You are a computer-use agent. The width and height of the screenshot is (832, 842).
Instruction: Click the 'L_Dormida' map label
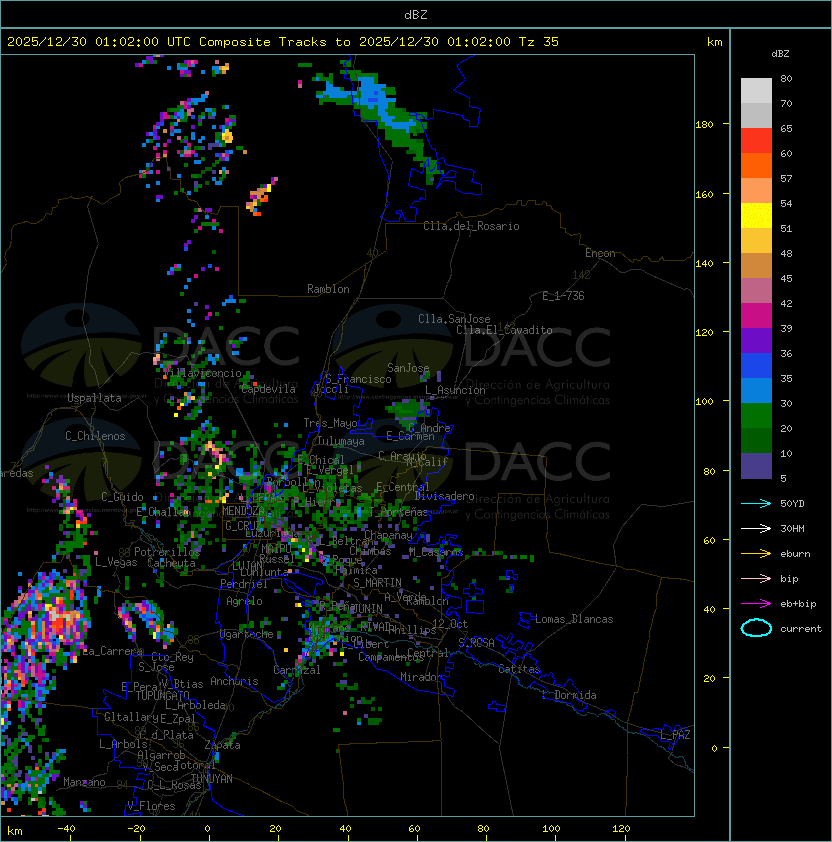click(569, 695)
